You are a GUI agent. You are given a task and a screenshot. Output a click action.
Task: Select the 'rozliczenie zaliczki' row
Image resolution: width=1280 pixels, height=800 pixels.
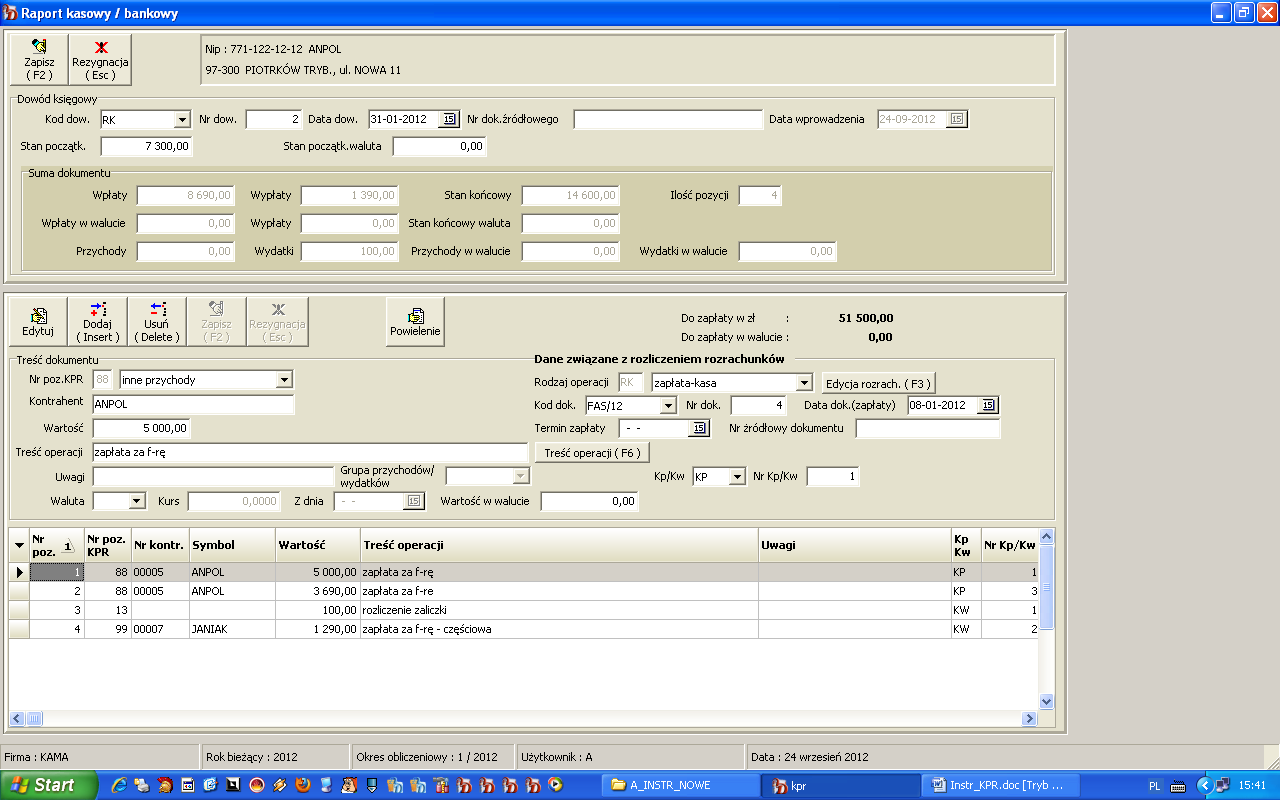(x=524, y=610)
